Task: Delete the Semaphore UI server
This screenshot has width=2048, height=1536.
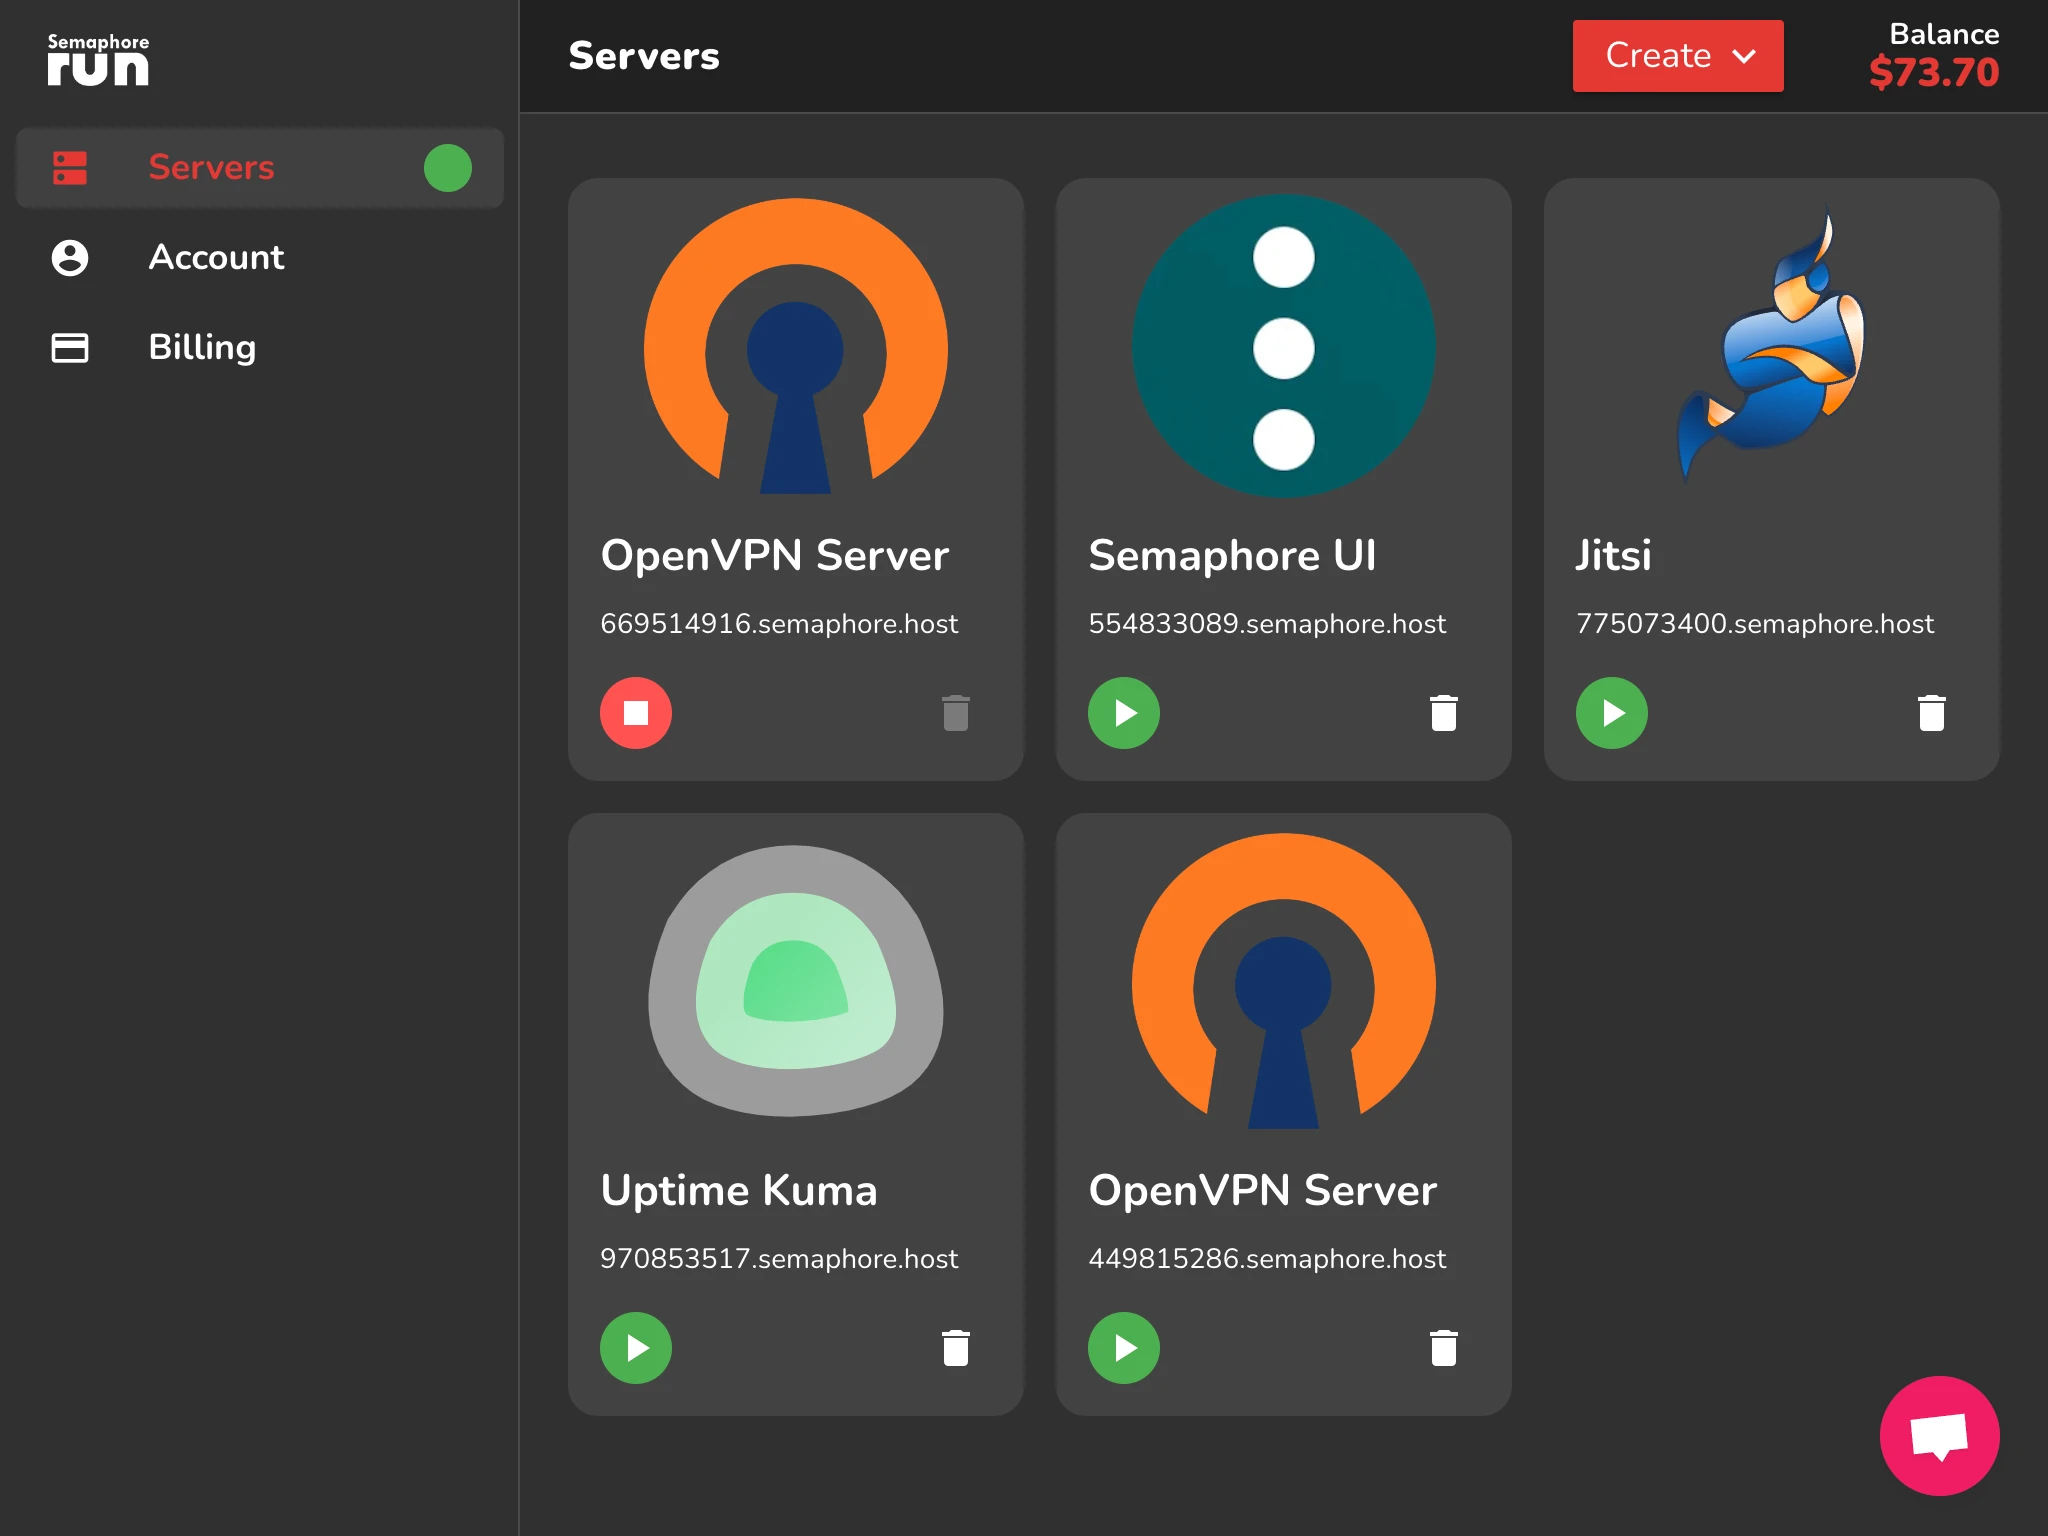Action: pos(1444,713)
